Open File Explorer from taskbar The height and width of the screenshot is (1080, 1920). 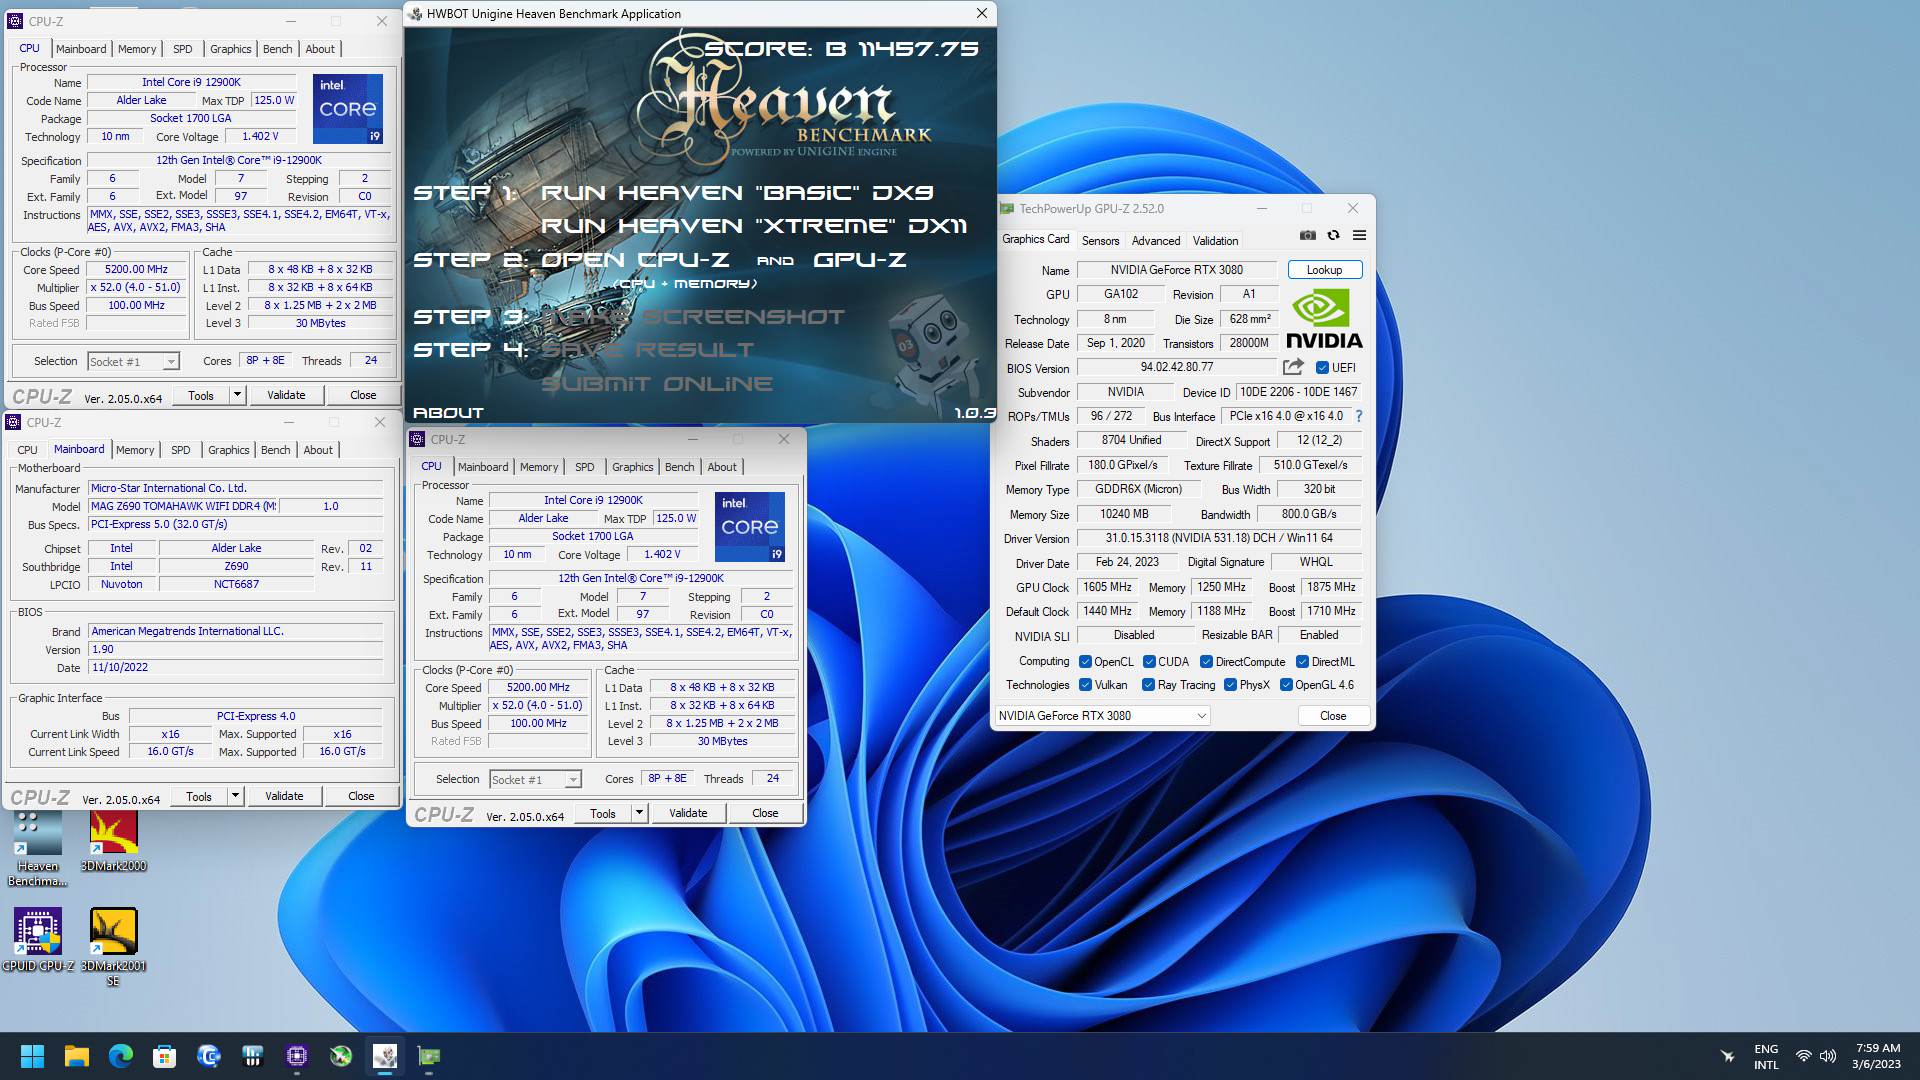coord(77,1056)
